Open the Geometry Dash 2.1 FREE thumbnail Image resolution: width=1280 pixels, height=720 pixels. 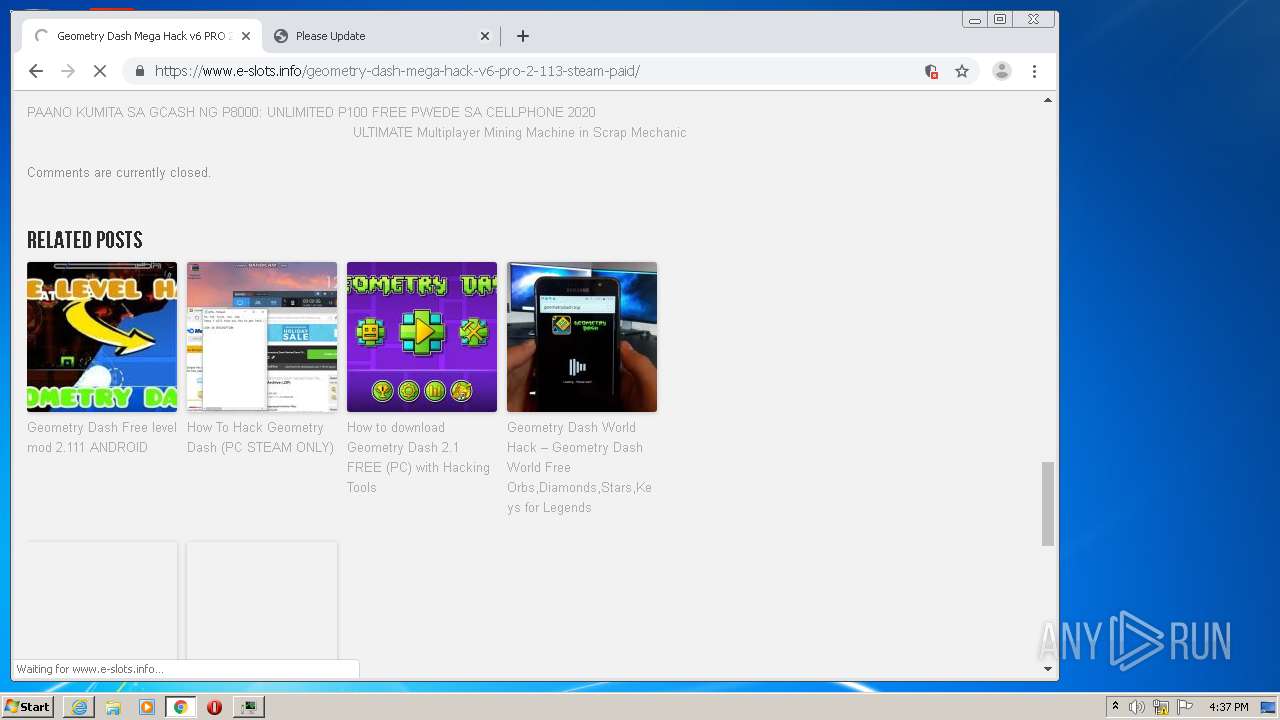pyautogui.click(x=422, y=337)
